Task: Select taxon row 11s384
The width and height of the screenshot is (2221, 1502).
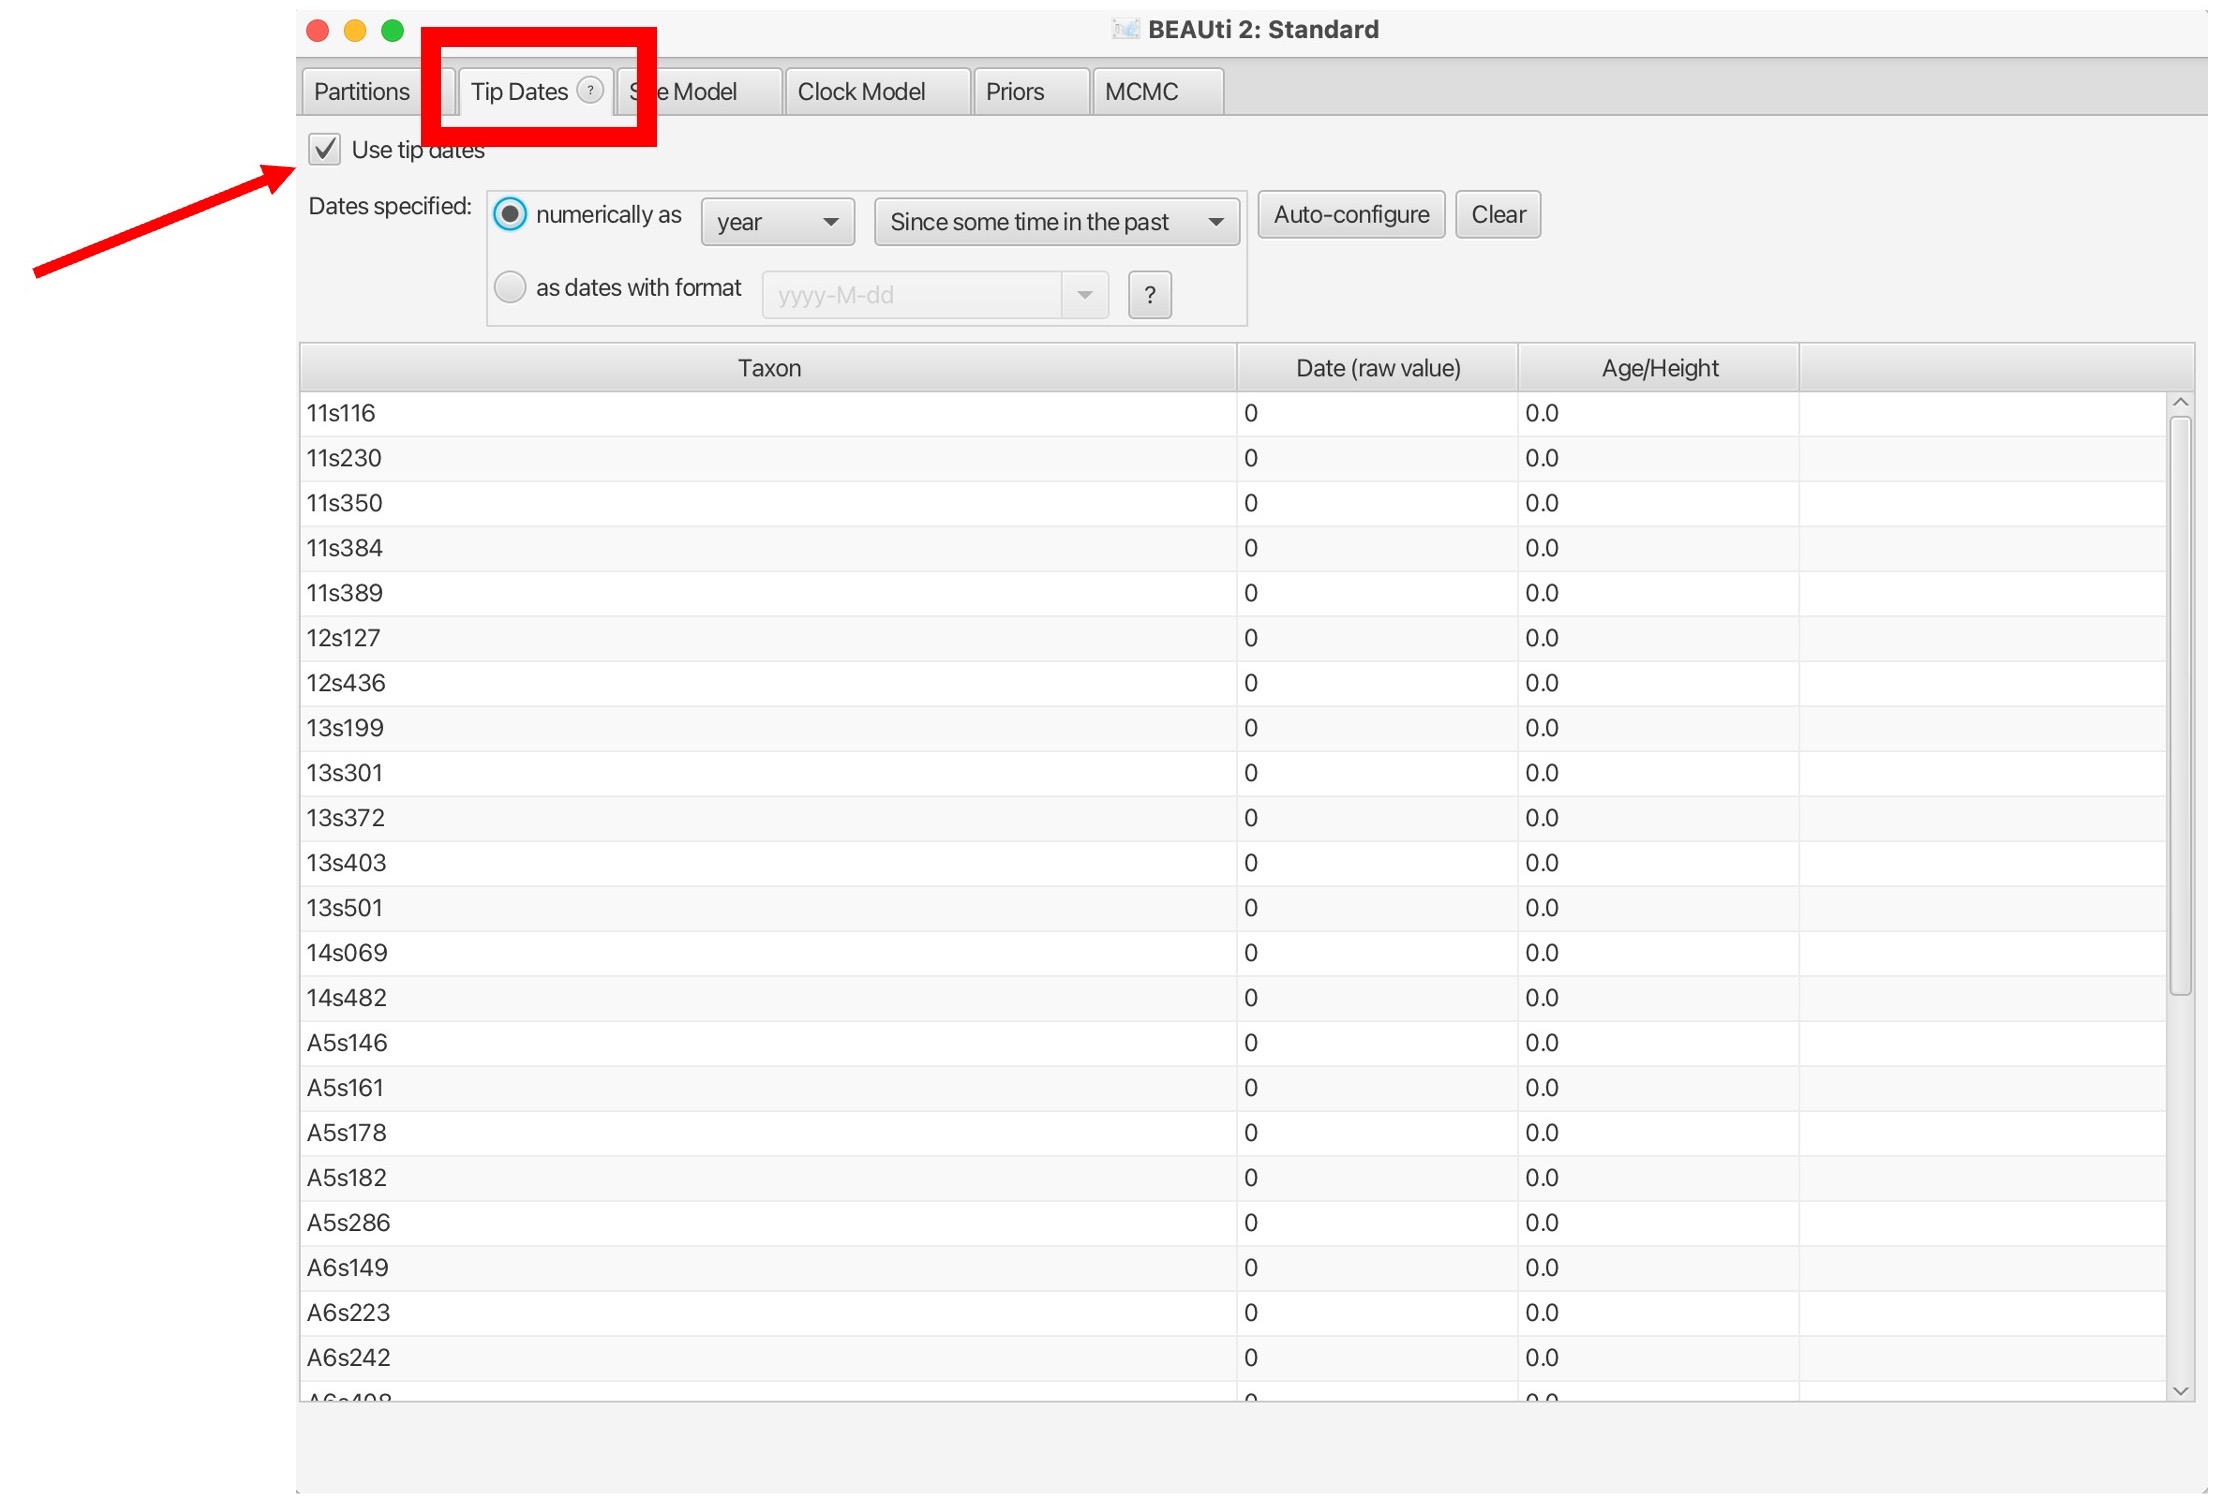Action: click(1232, 548)
